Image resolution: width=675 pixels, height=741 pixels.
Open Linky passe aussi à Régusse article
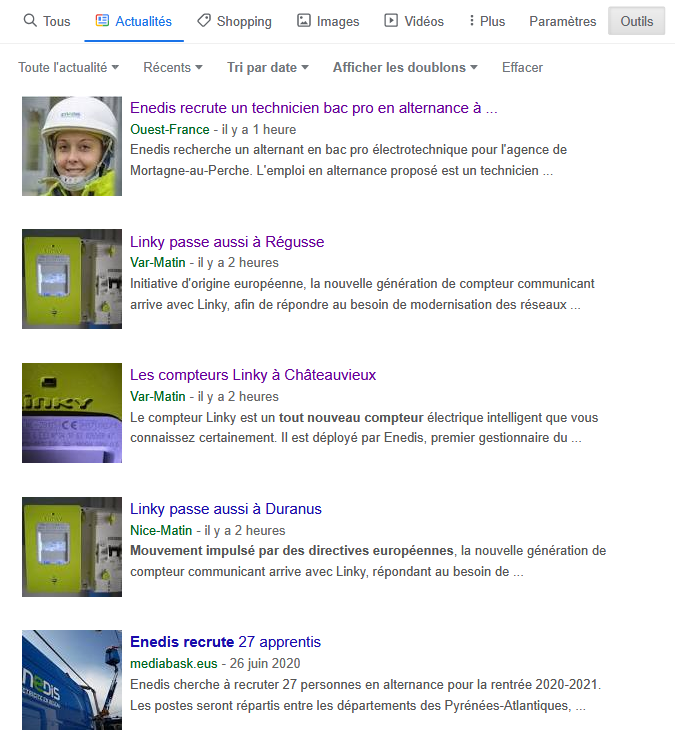click(x=227, y=242)
